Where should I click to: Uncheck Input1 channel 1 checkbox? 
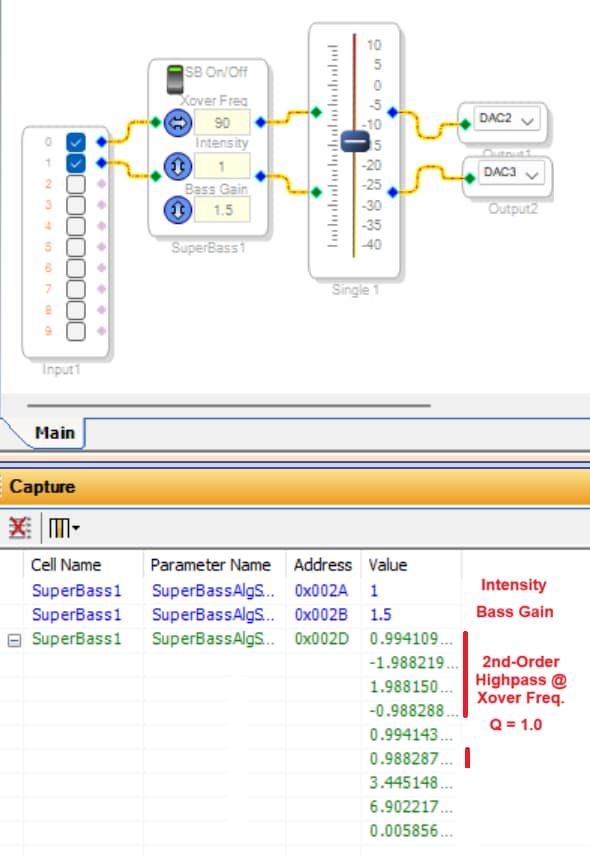pos(75,163)
